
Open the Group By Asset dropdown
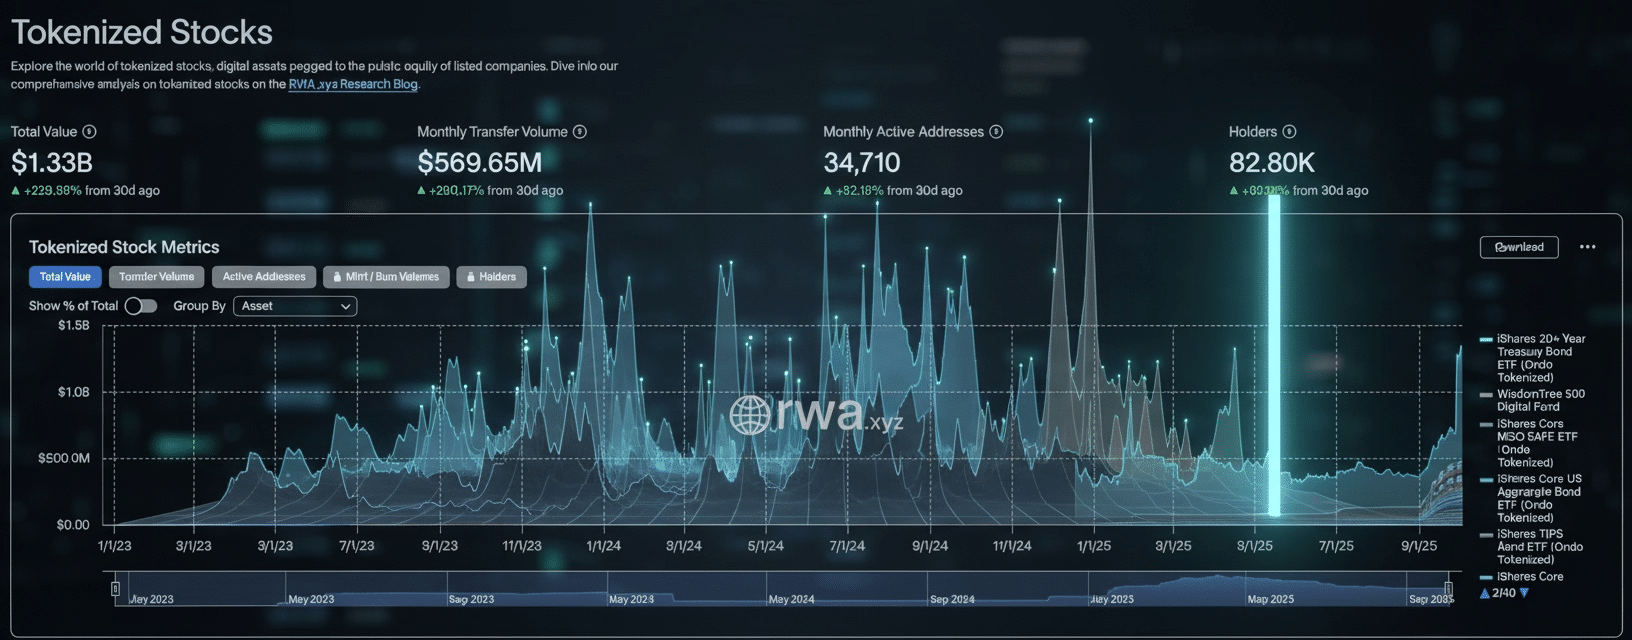coord(295,306)
